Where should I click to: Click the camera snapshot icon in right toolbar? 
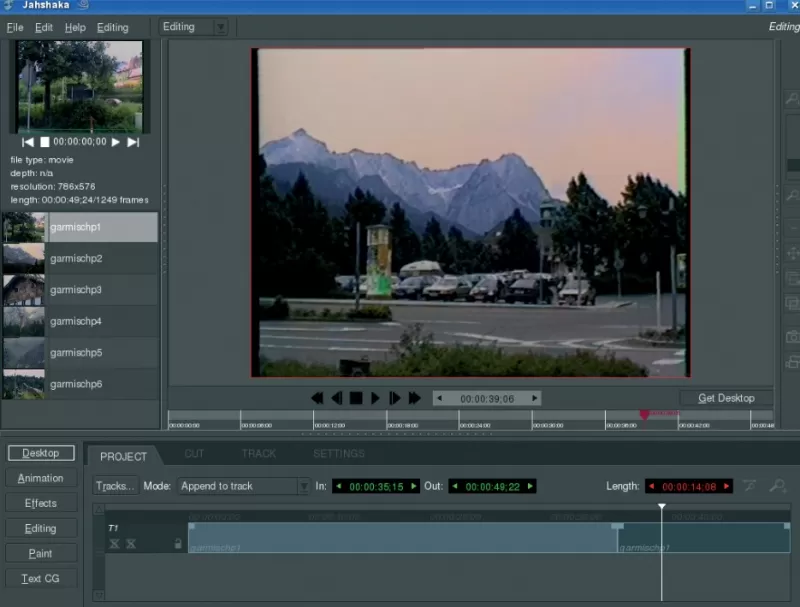click(792, 337)
